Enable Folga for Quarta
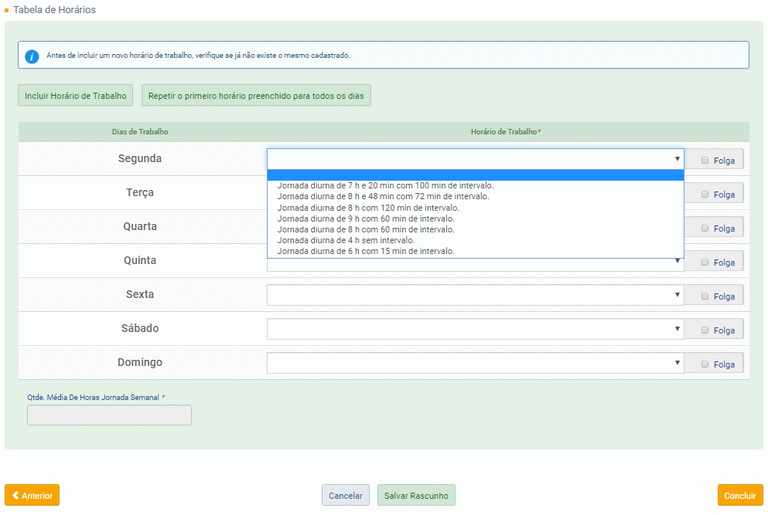The height and width of the screenshot is (515, 768). tap(705, 228)
